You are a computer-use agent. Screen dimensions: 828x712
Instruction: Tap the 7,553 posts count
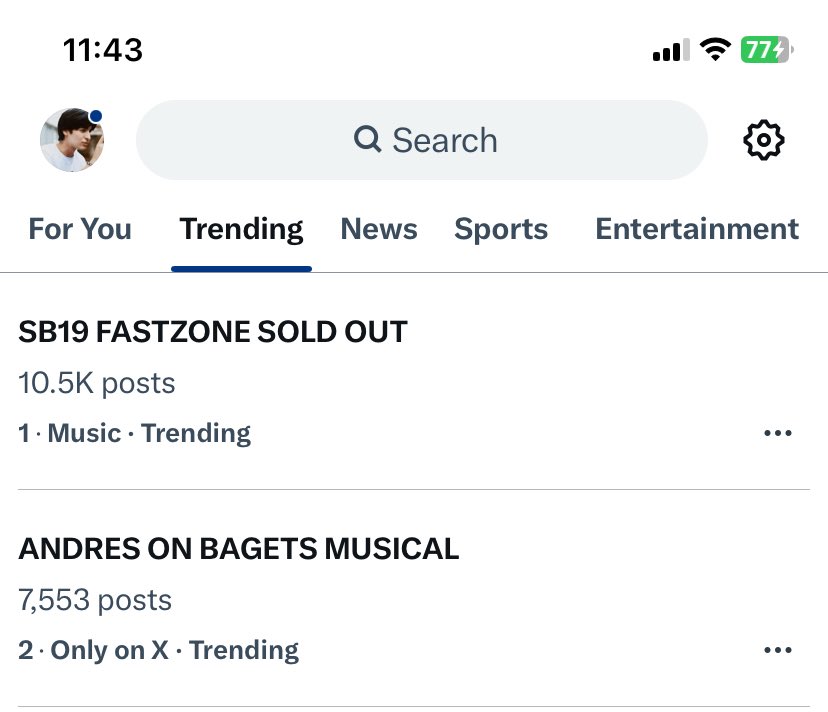point(95,600)
